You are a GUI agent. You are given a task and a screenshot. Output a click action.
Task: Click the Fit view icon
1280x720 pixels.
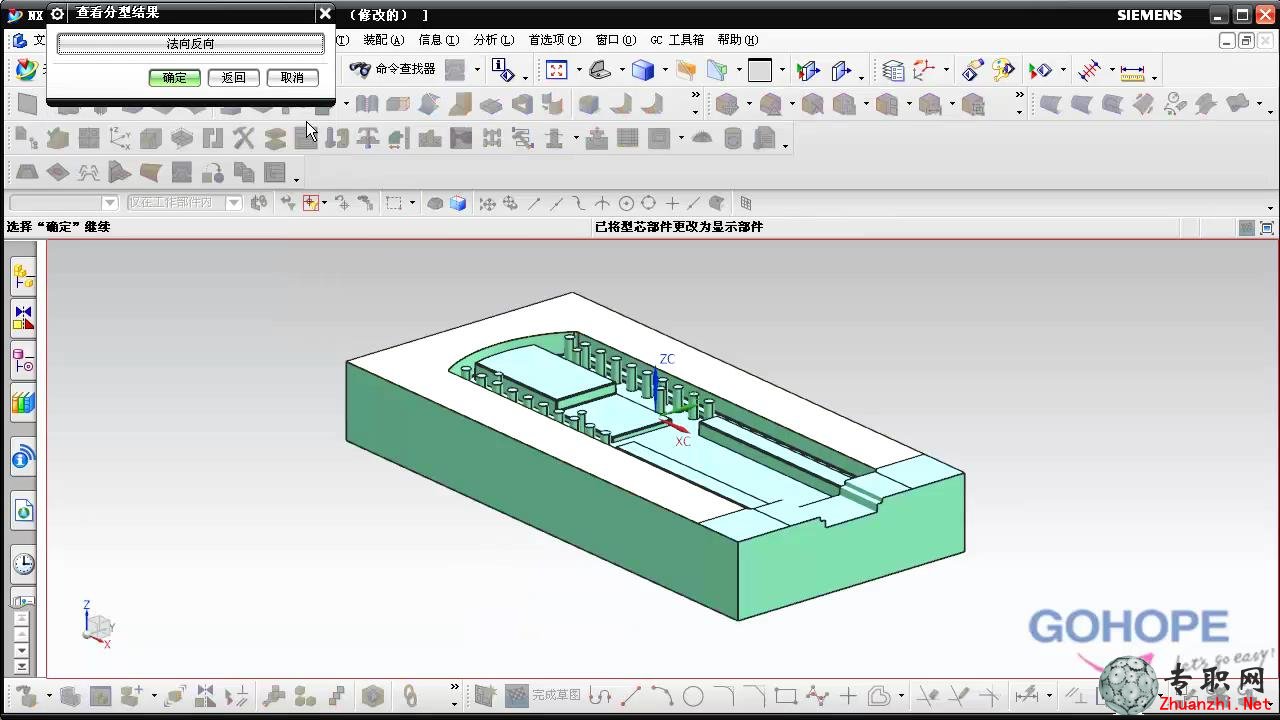coord(557,70)
